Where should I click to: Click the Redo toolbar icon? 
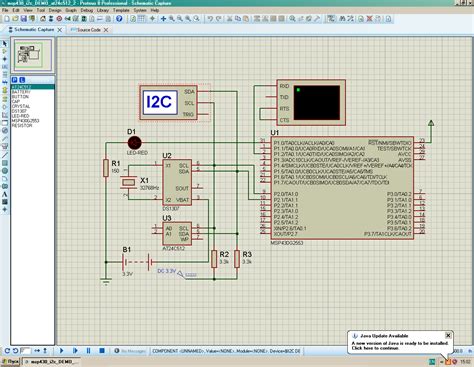point(218,19)
